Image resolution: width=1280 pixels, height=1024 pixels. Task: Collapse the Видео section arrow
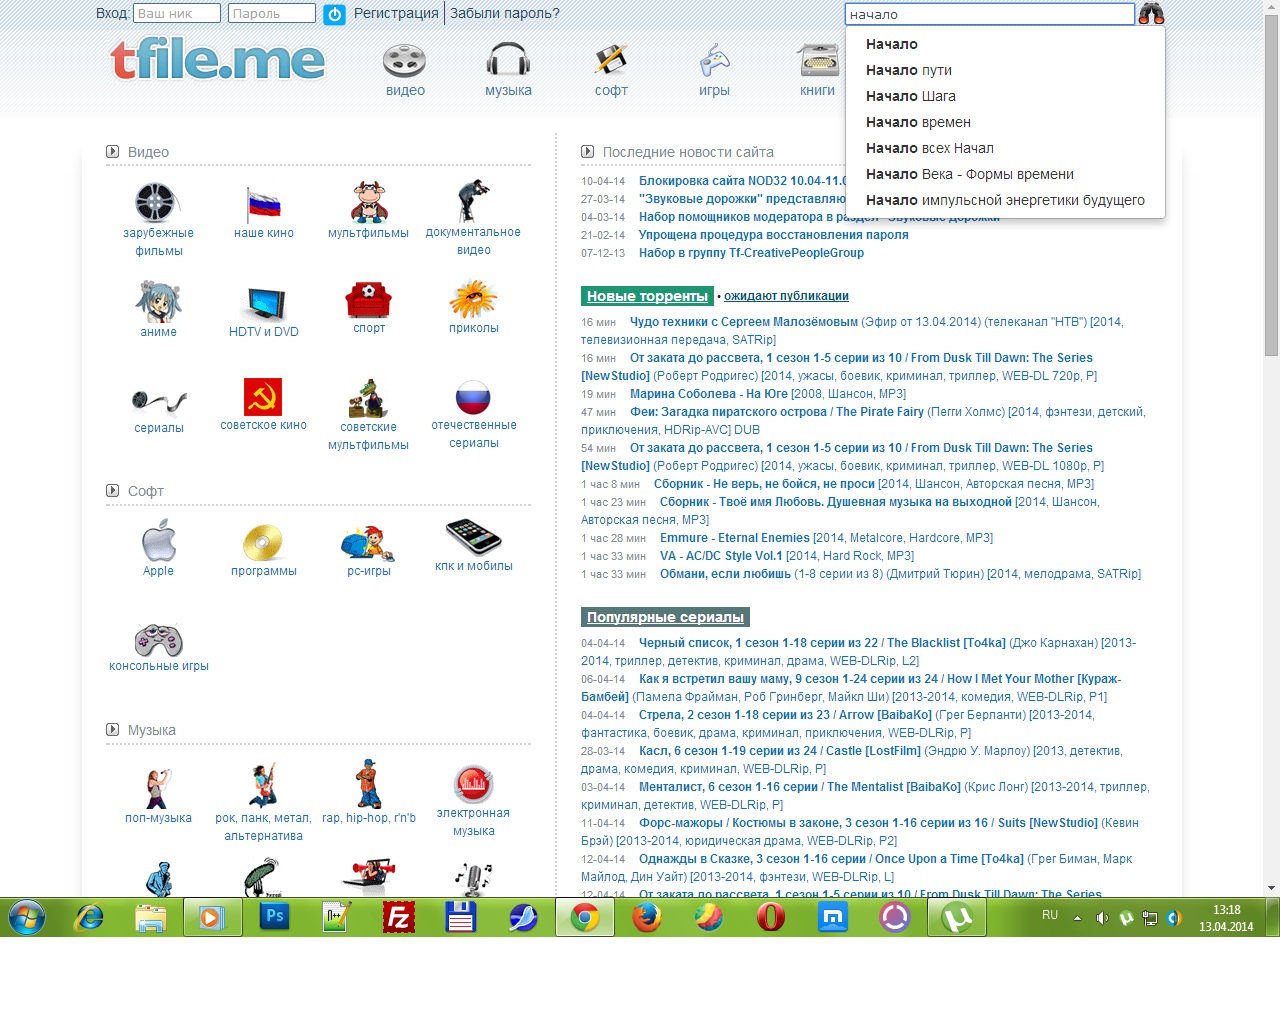click(113, 152)
